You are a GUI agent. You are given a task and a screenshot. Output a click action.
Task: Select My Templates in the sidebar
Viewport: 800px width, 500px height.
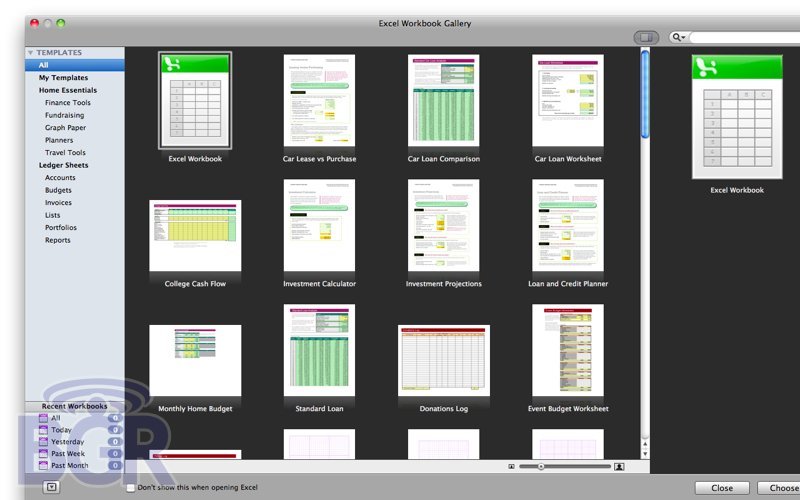click(x=63, y=78)
